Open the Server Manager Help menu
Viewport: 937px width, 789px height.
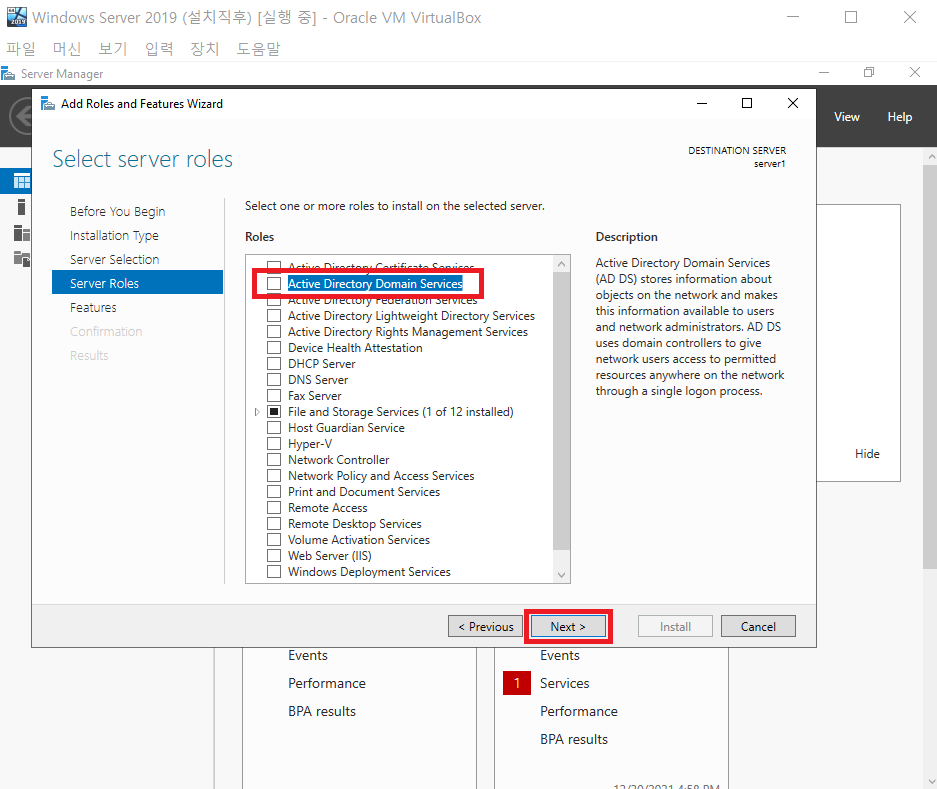pos(899,117)
